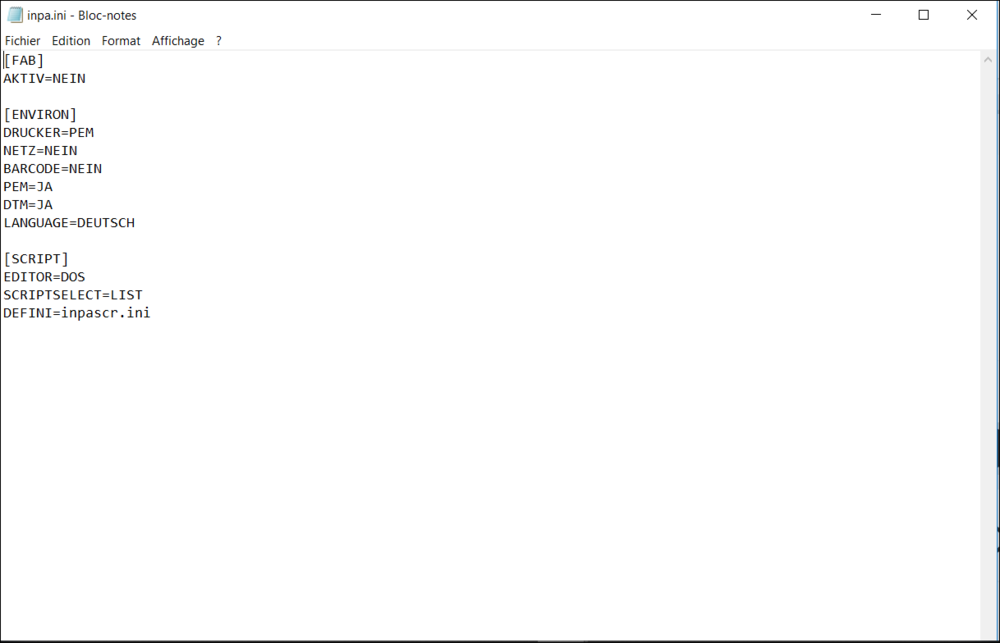Click the BARCODE=NEIN line
The width and height of the screenshot is (1000, 643).
(53, 168)
